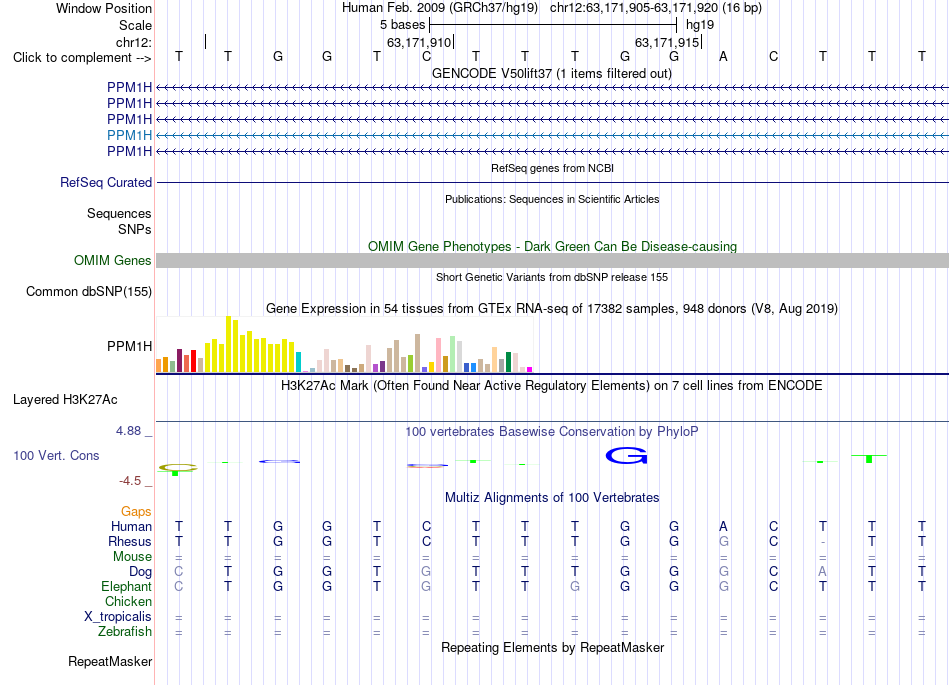The height and width of the screenshot is (685, 950).
Task: Click the 63,171,915 ruler coordinate
Action: 666,42
